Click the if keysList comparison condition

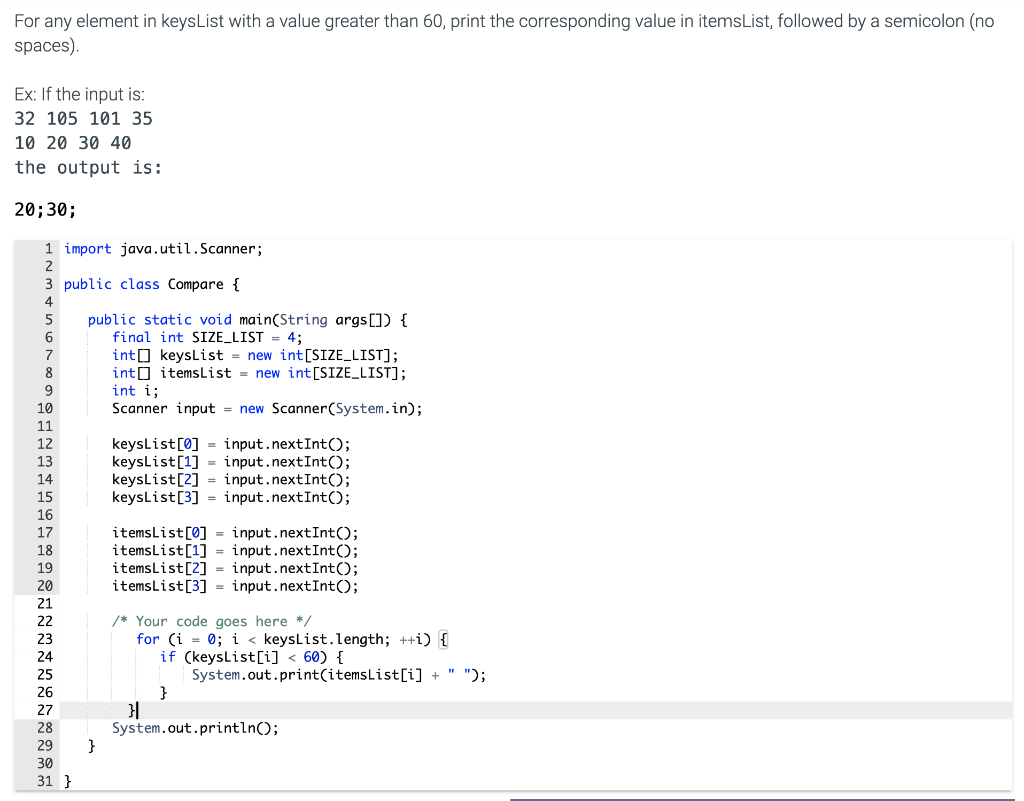(240, 656)
